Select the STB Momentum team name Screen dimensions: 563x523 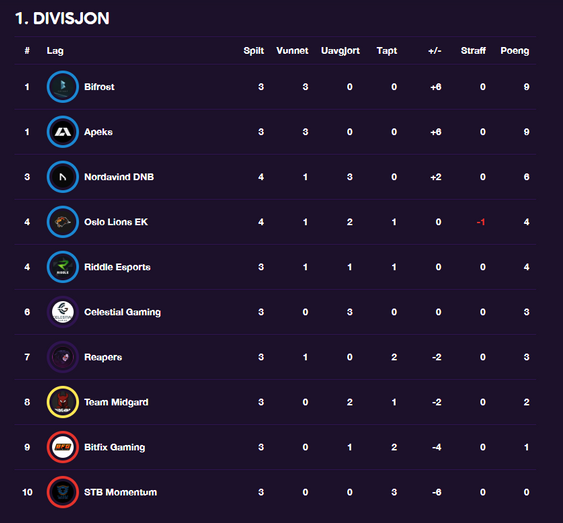tap(120, 492)
